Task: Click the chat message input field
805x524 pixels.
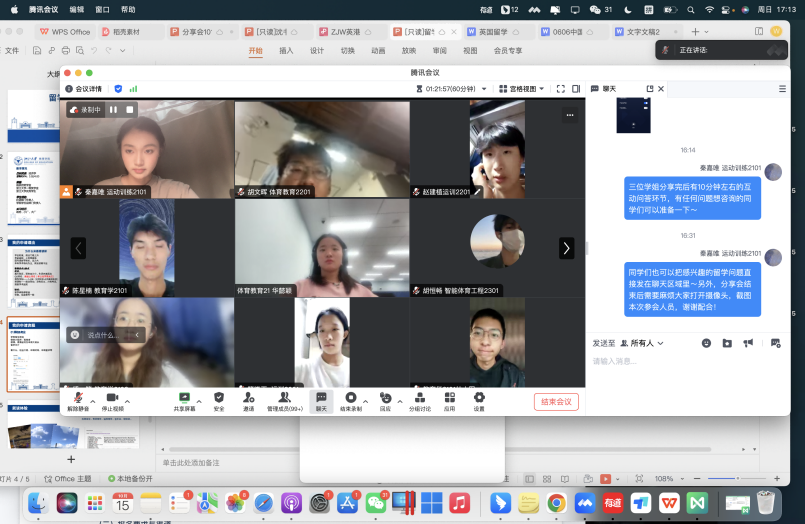Action: 680,362
